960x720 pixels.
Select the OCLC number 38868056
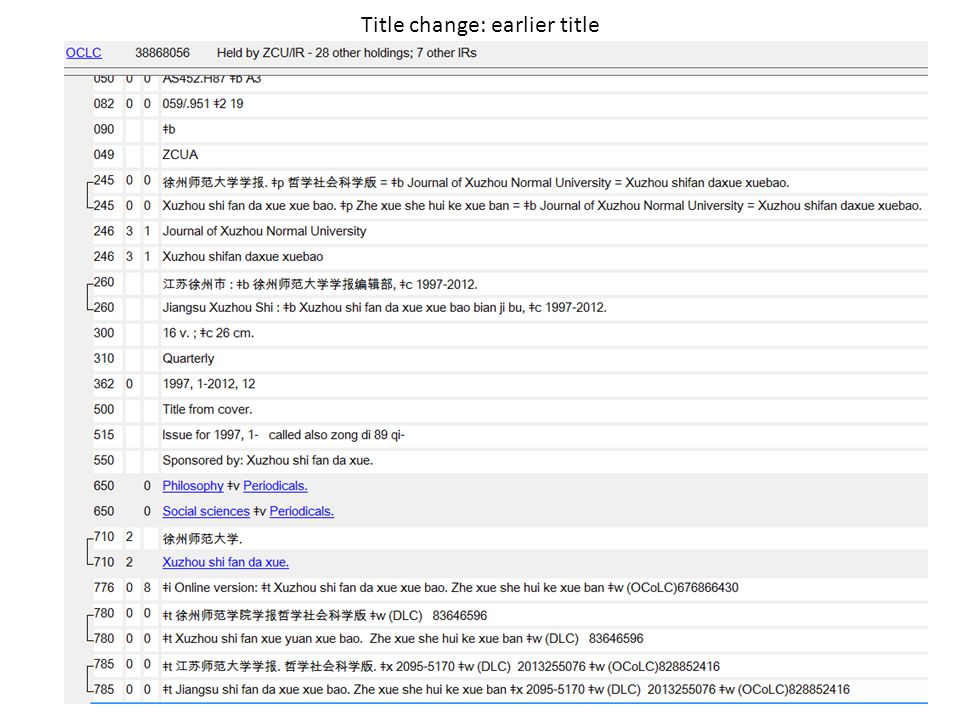pos(162,53)
